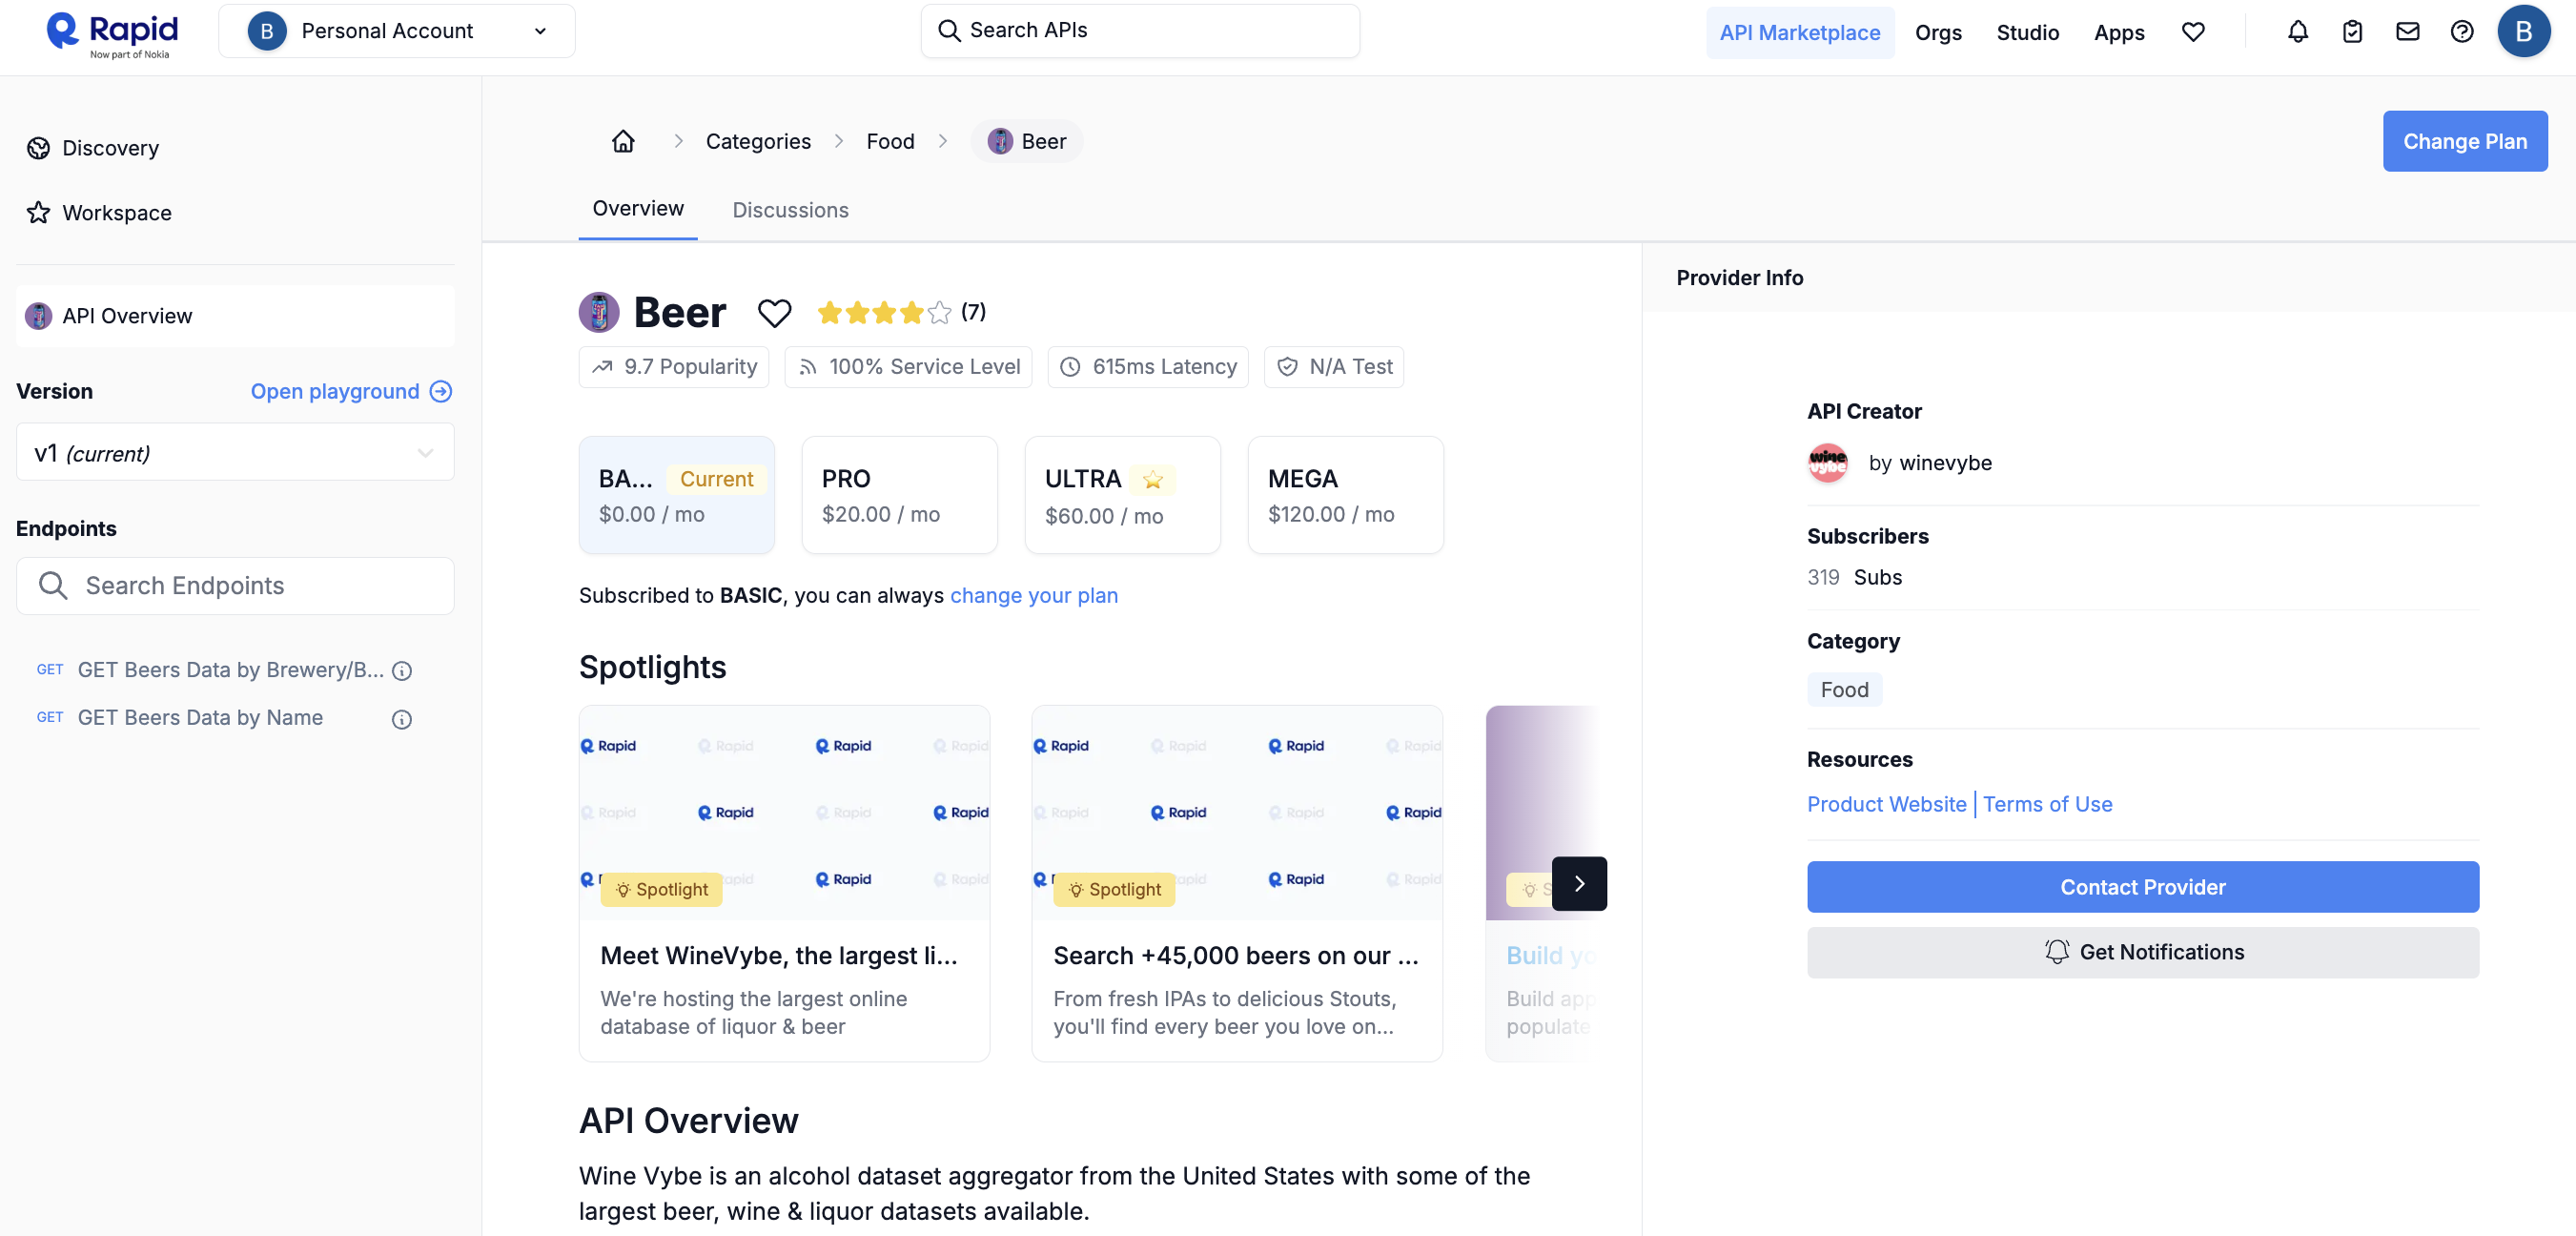
Task: Switch to the Discussions tab
Action: click(790, 210)
